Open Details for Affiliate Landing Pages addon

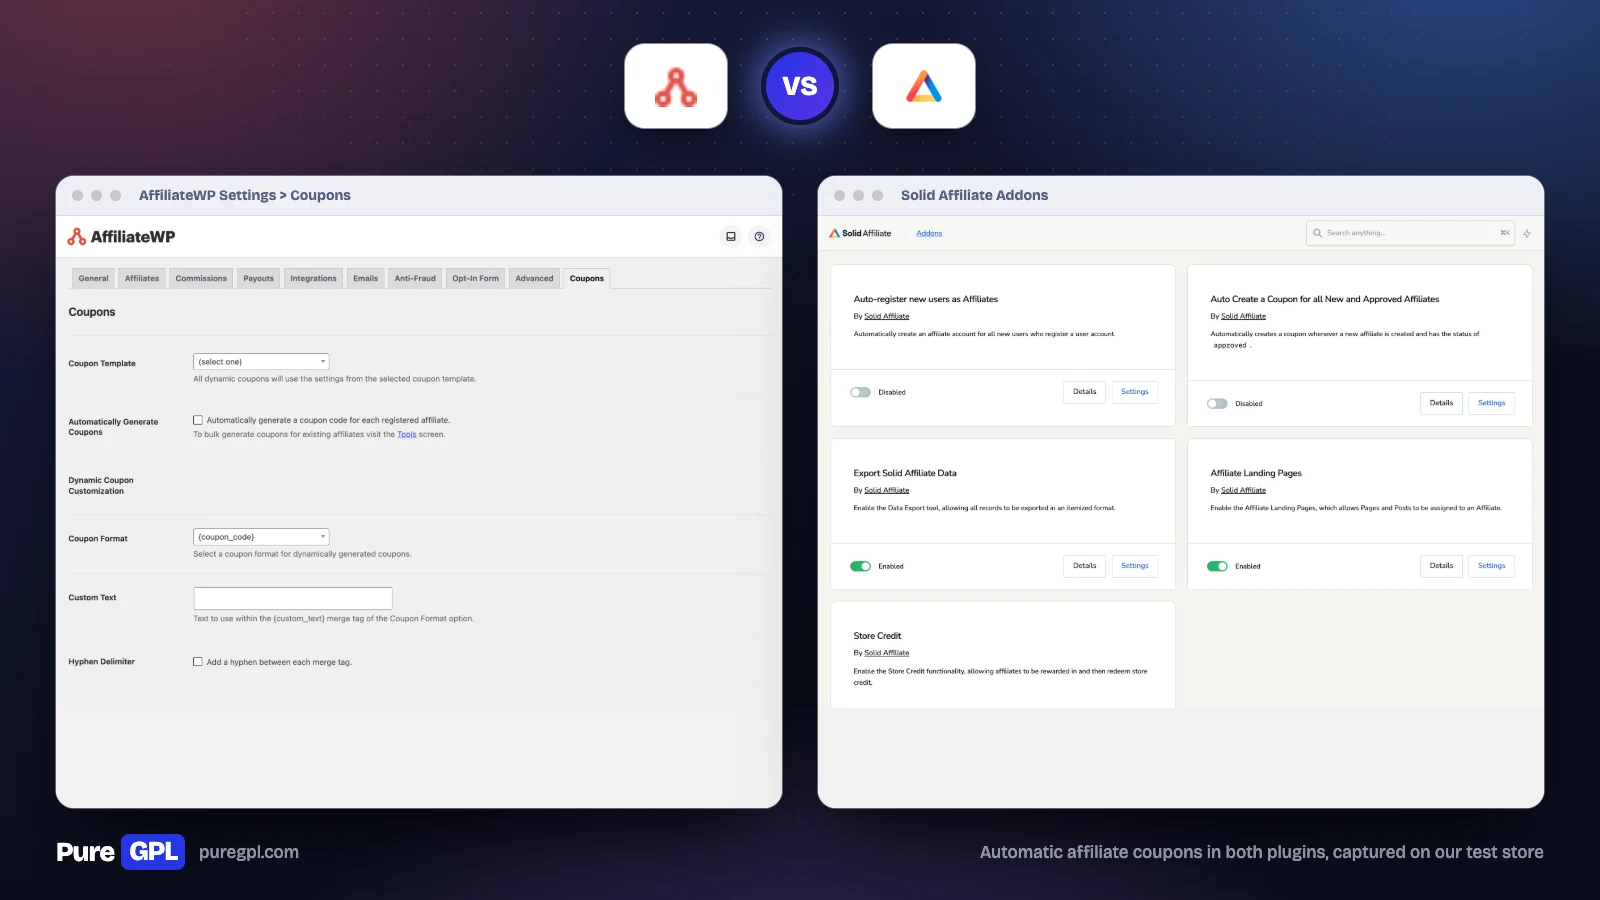click(x=1441, y=566)
